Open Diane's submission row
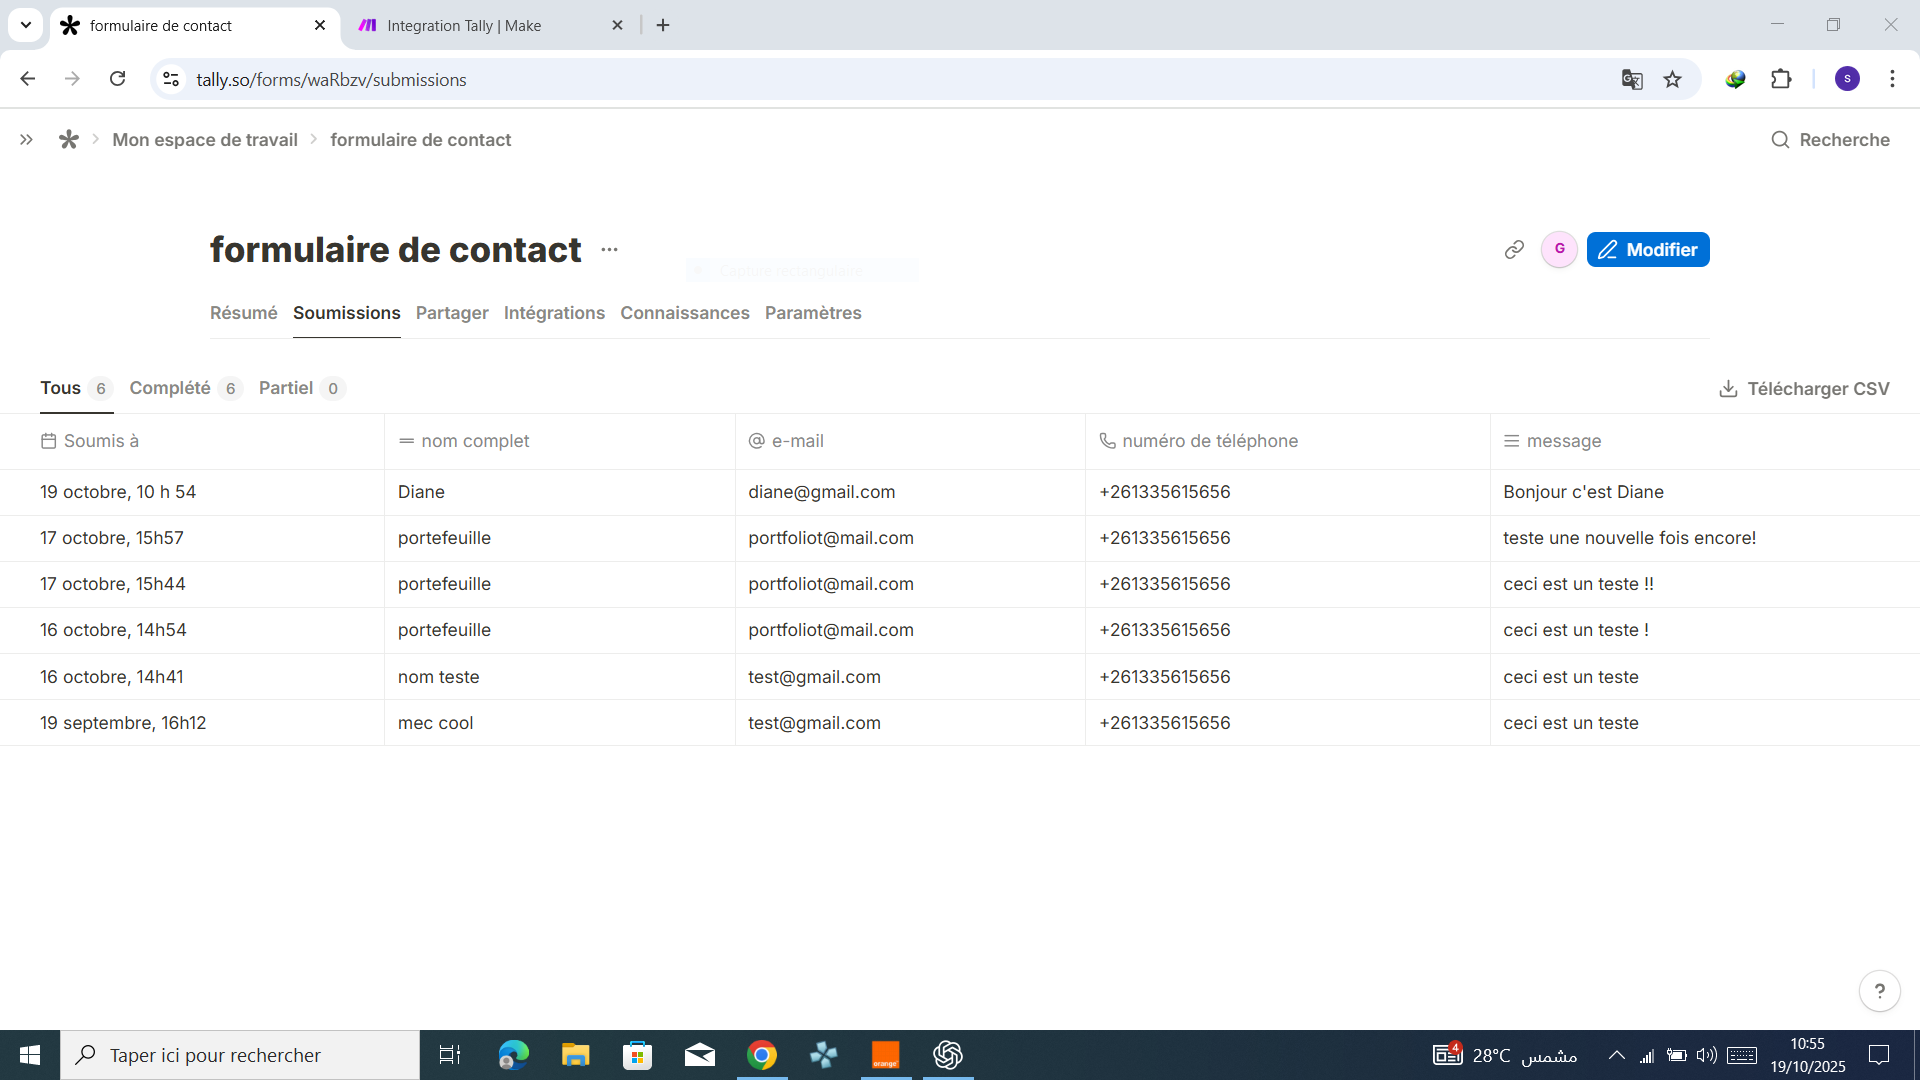Viewport: 1920px width, 1080px height. (420, 492)
